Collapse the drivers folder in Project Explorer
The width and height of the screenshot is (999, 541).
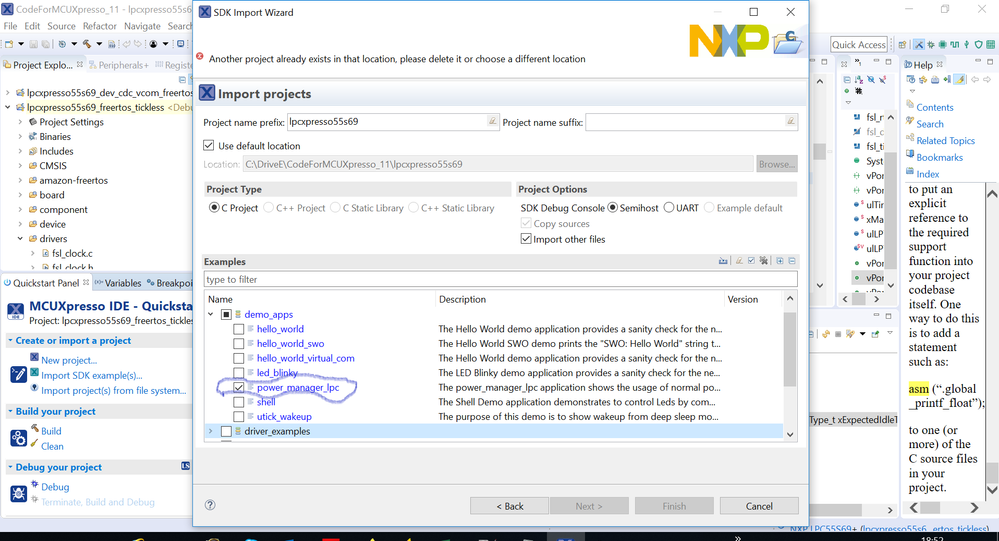(20, 239)
